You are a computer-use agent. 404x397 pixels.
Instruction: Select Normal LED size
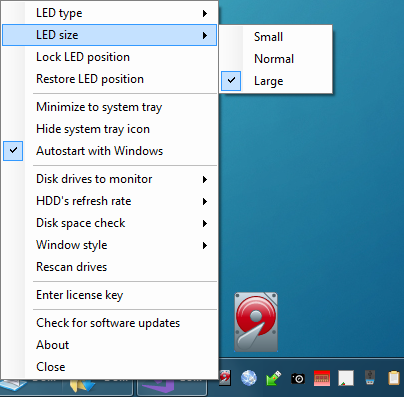click(x=276, y=59)
